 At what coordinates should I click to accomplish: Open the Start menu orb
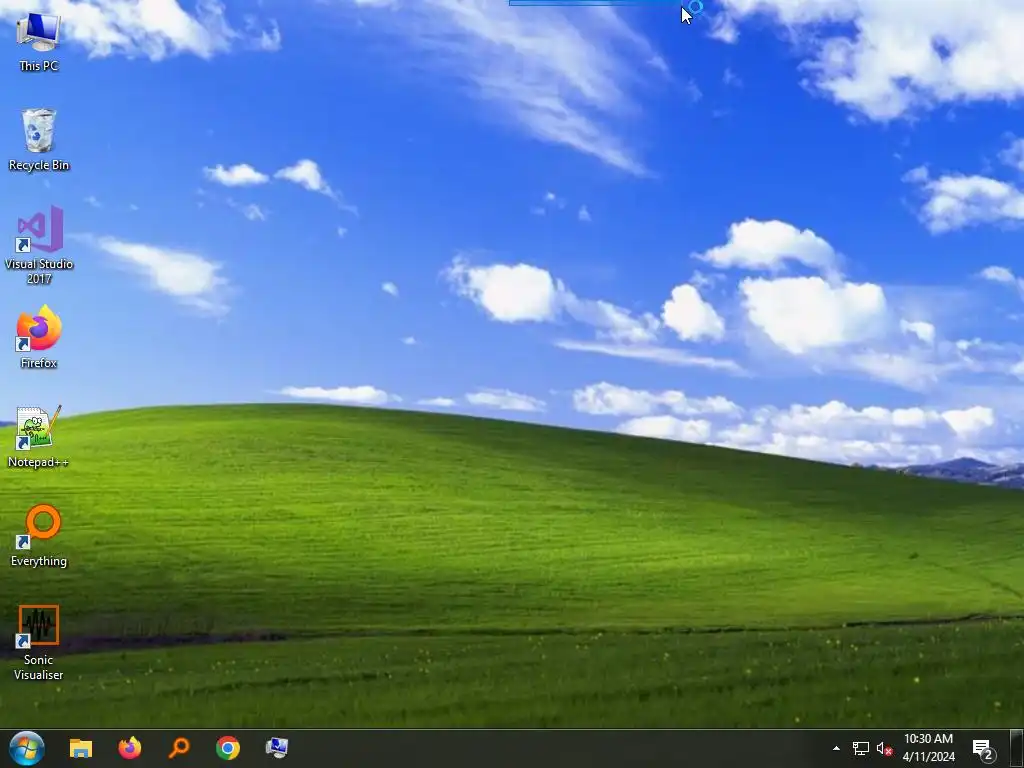[27, 748]
